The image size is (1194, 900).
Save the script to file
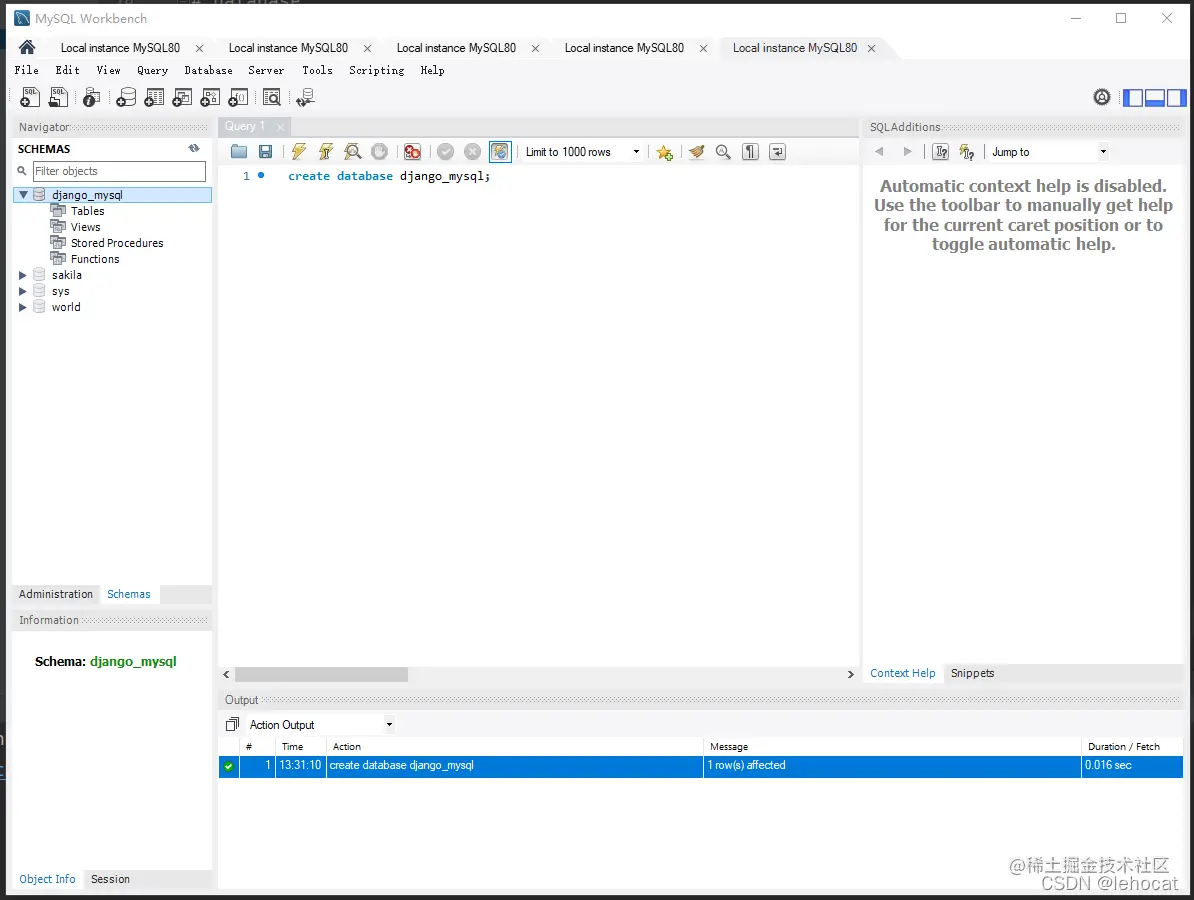pos(265,152)
